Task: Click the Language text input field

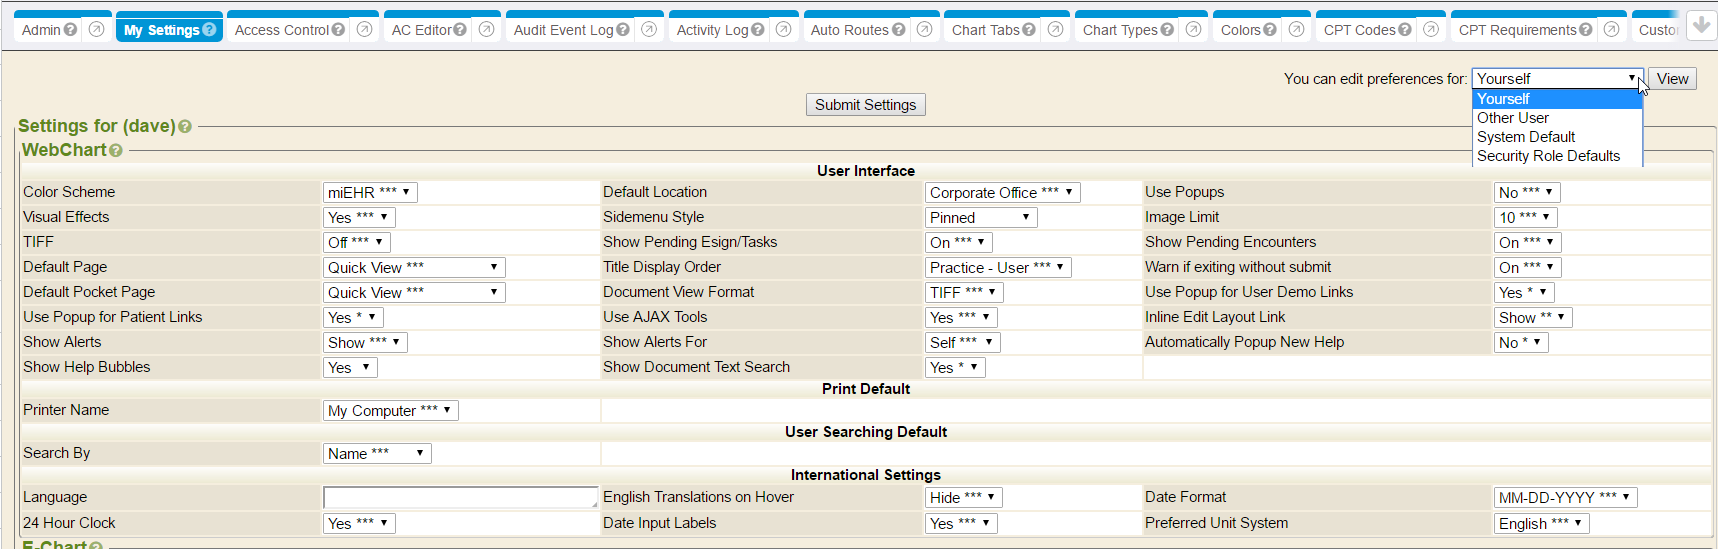Action: pyautogui.click(x=460, y=497)
